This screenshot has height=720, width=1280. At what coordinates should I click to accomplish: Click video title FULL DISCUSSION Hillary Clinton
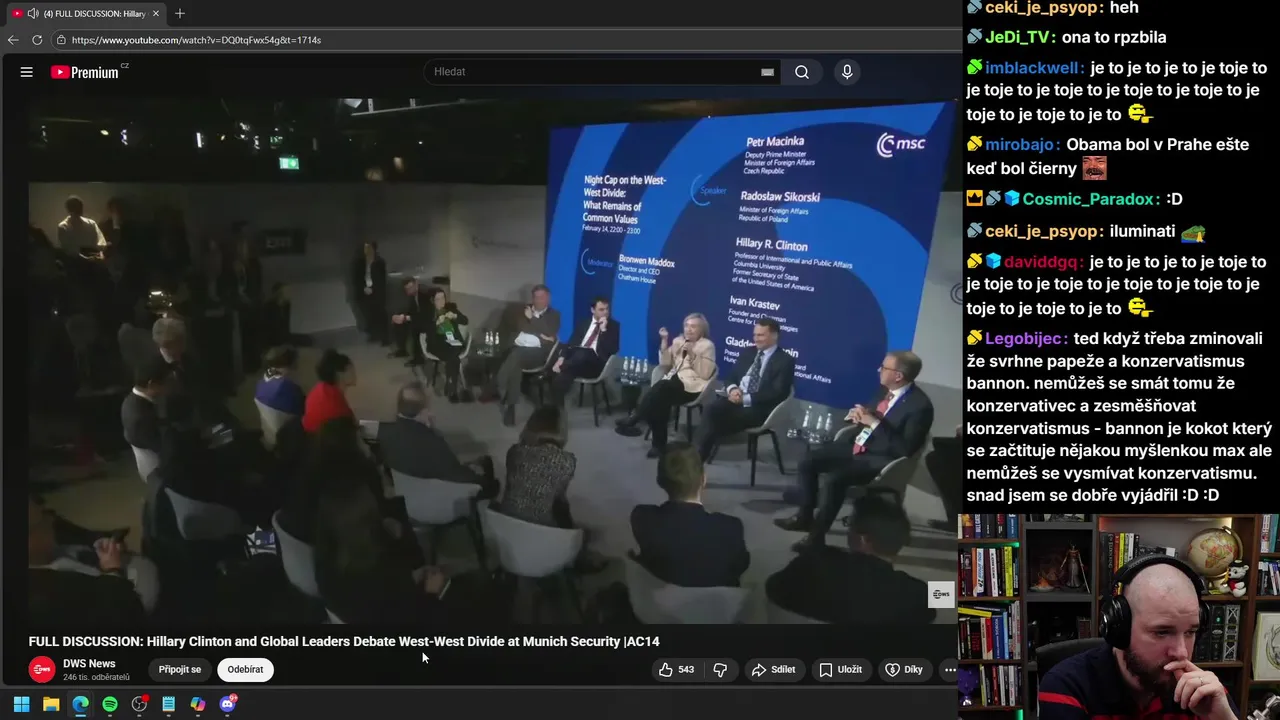(344, 642)
